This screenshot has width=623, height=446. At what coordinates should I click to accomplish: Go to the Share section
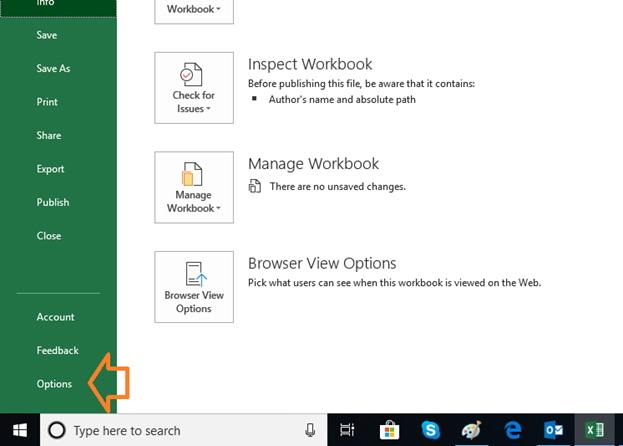[49, 135]
